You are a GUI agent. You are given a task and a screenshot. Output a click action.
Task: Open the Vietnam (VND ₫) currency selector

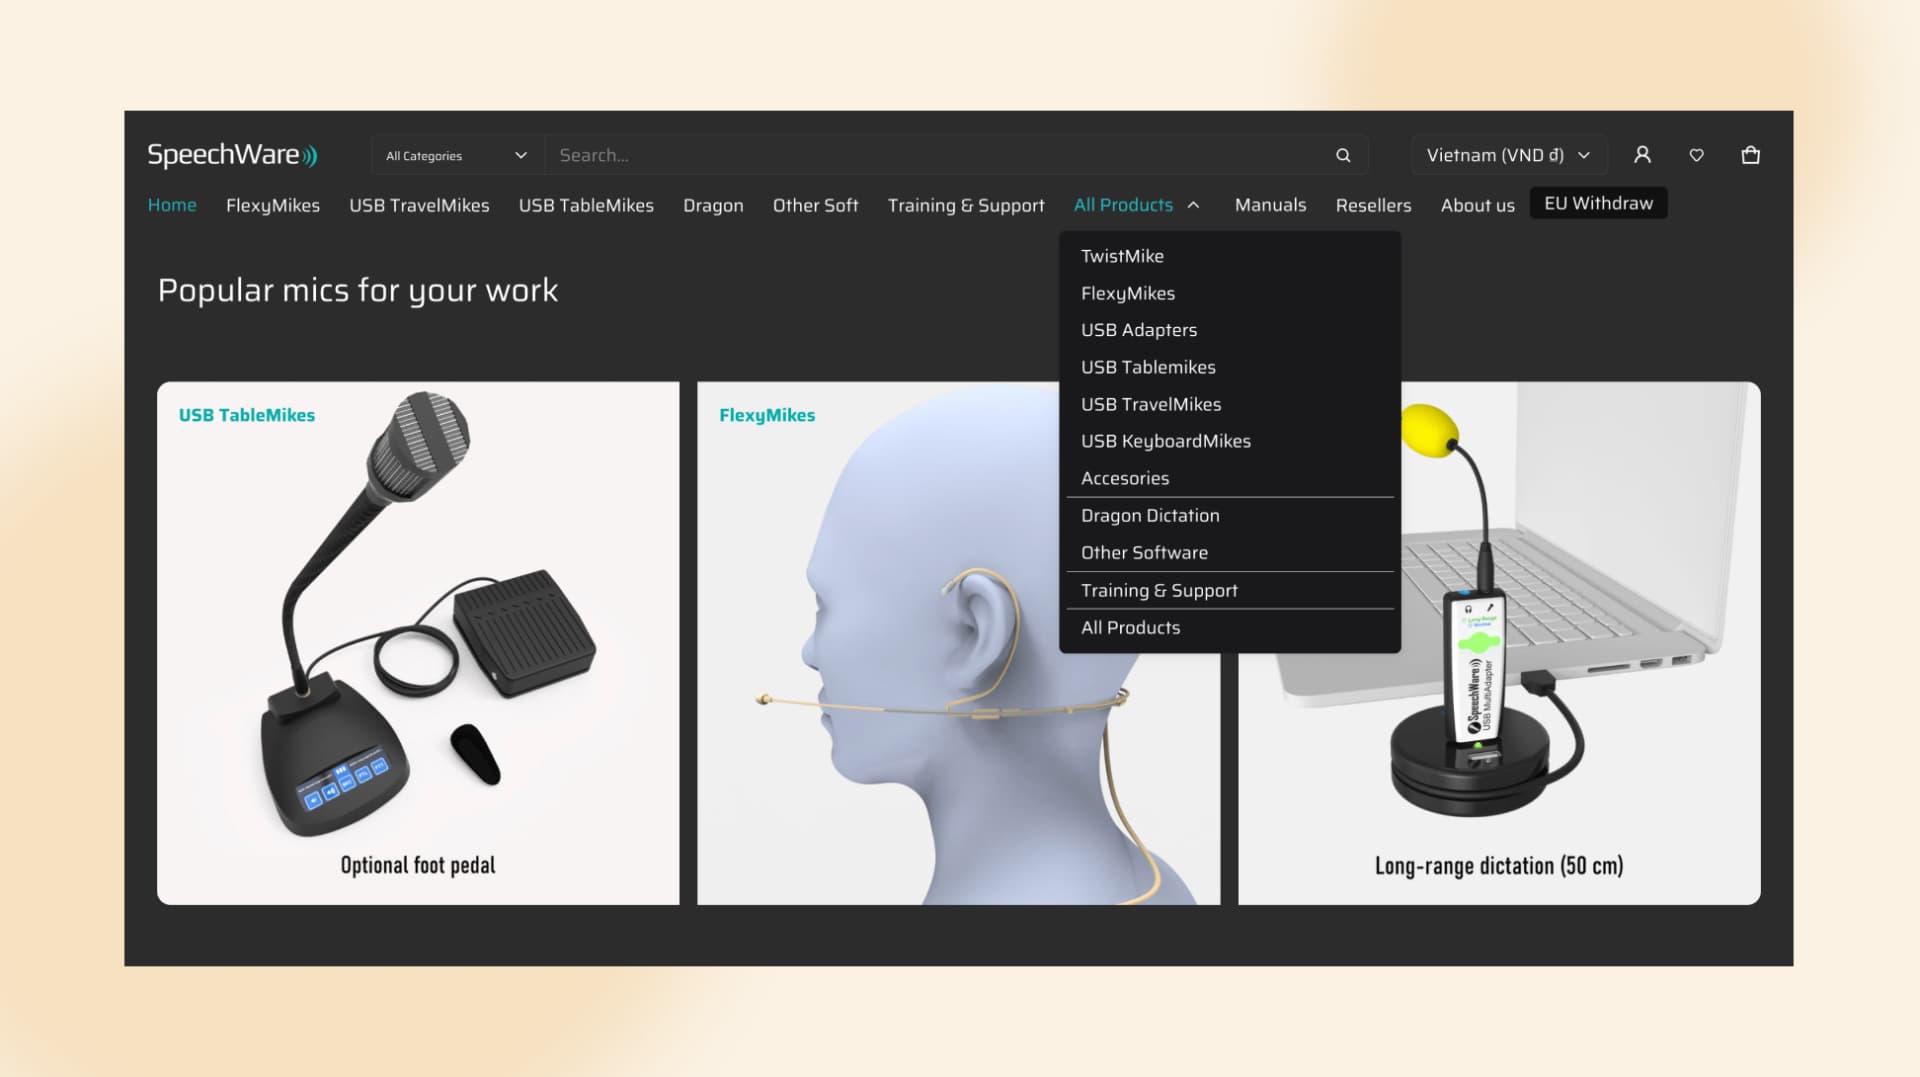[1508, 155]
